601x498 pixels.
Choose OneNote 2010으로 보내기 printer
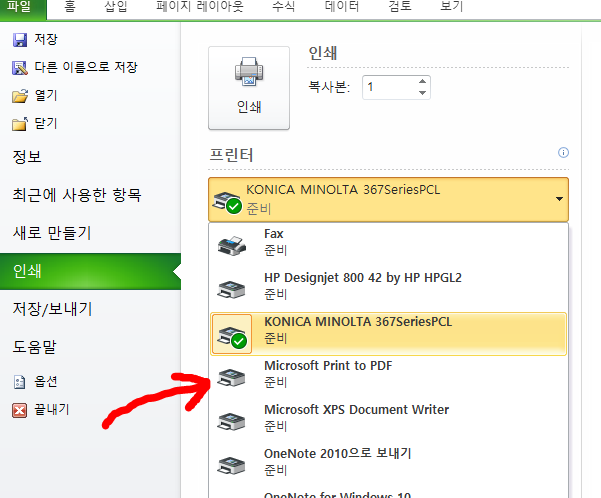[x=388, y=465]
